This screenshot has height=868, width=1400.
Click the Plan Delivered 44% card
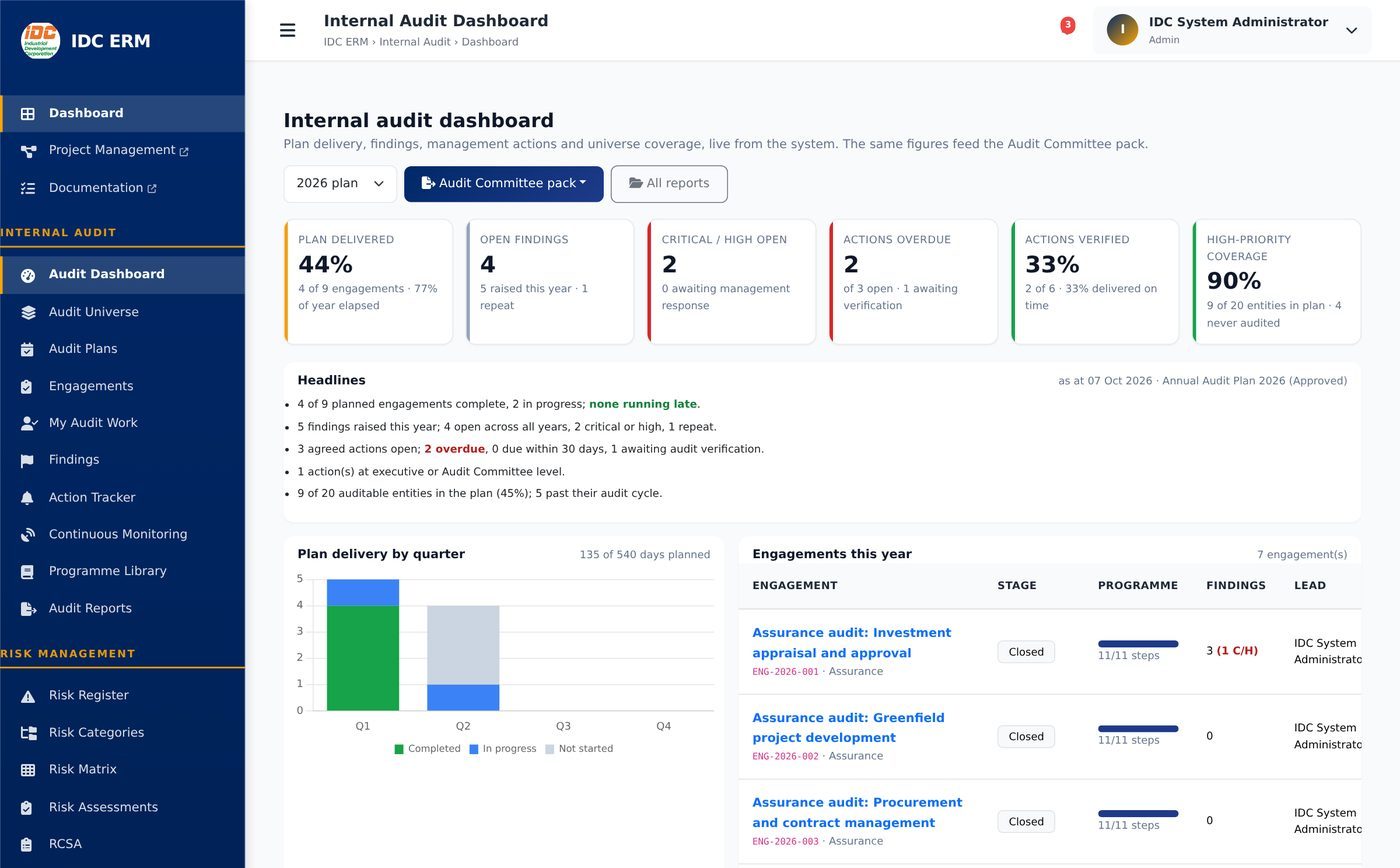click(x=368, y=282)
